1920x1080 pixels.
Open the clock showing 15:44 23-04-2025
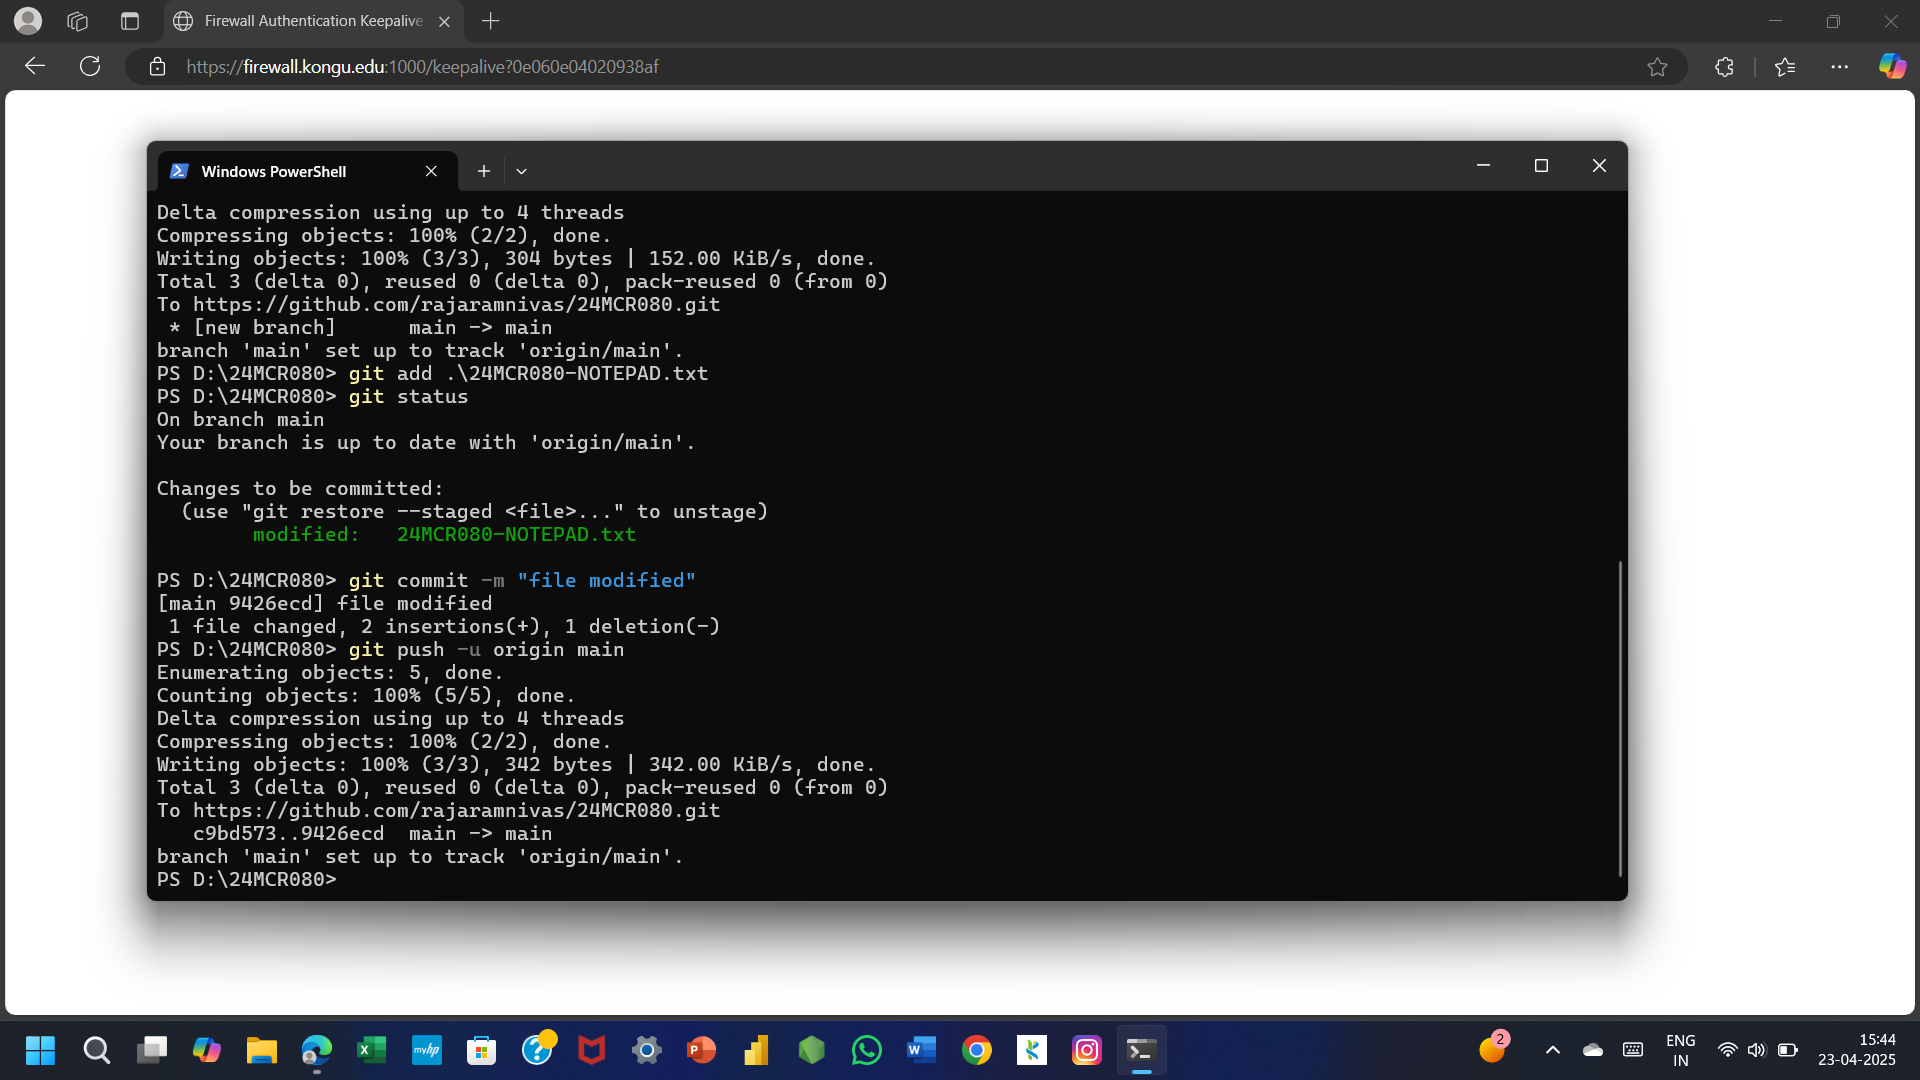[1857, 1050]
